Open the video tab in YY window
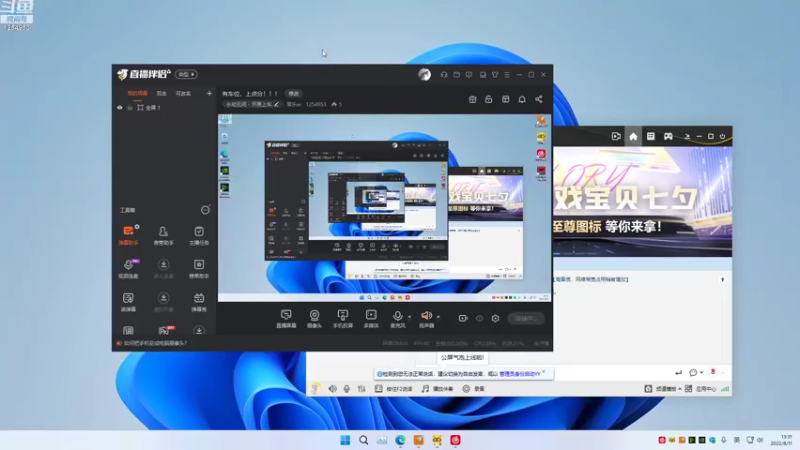The image size is (800, 450). (616, 137)
